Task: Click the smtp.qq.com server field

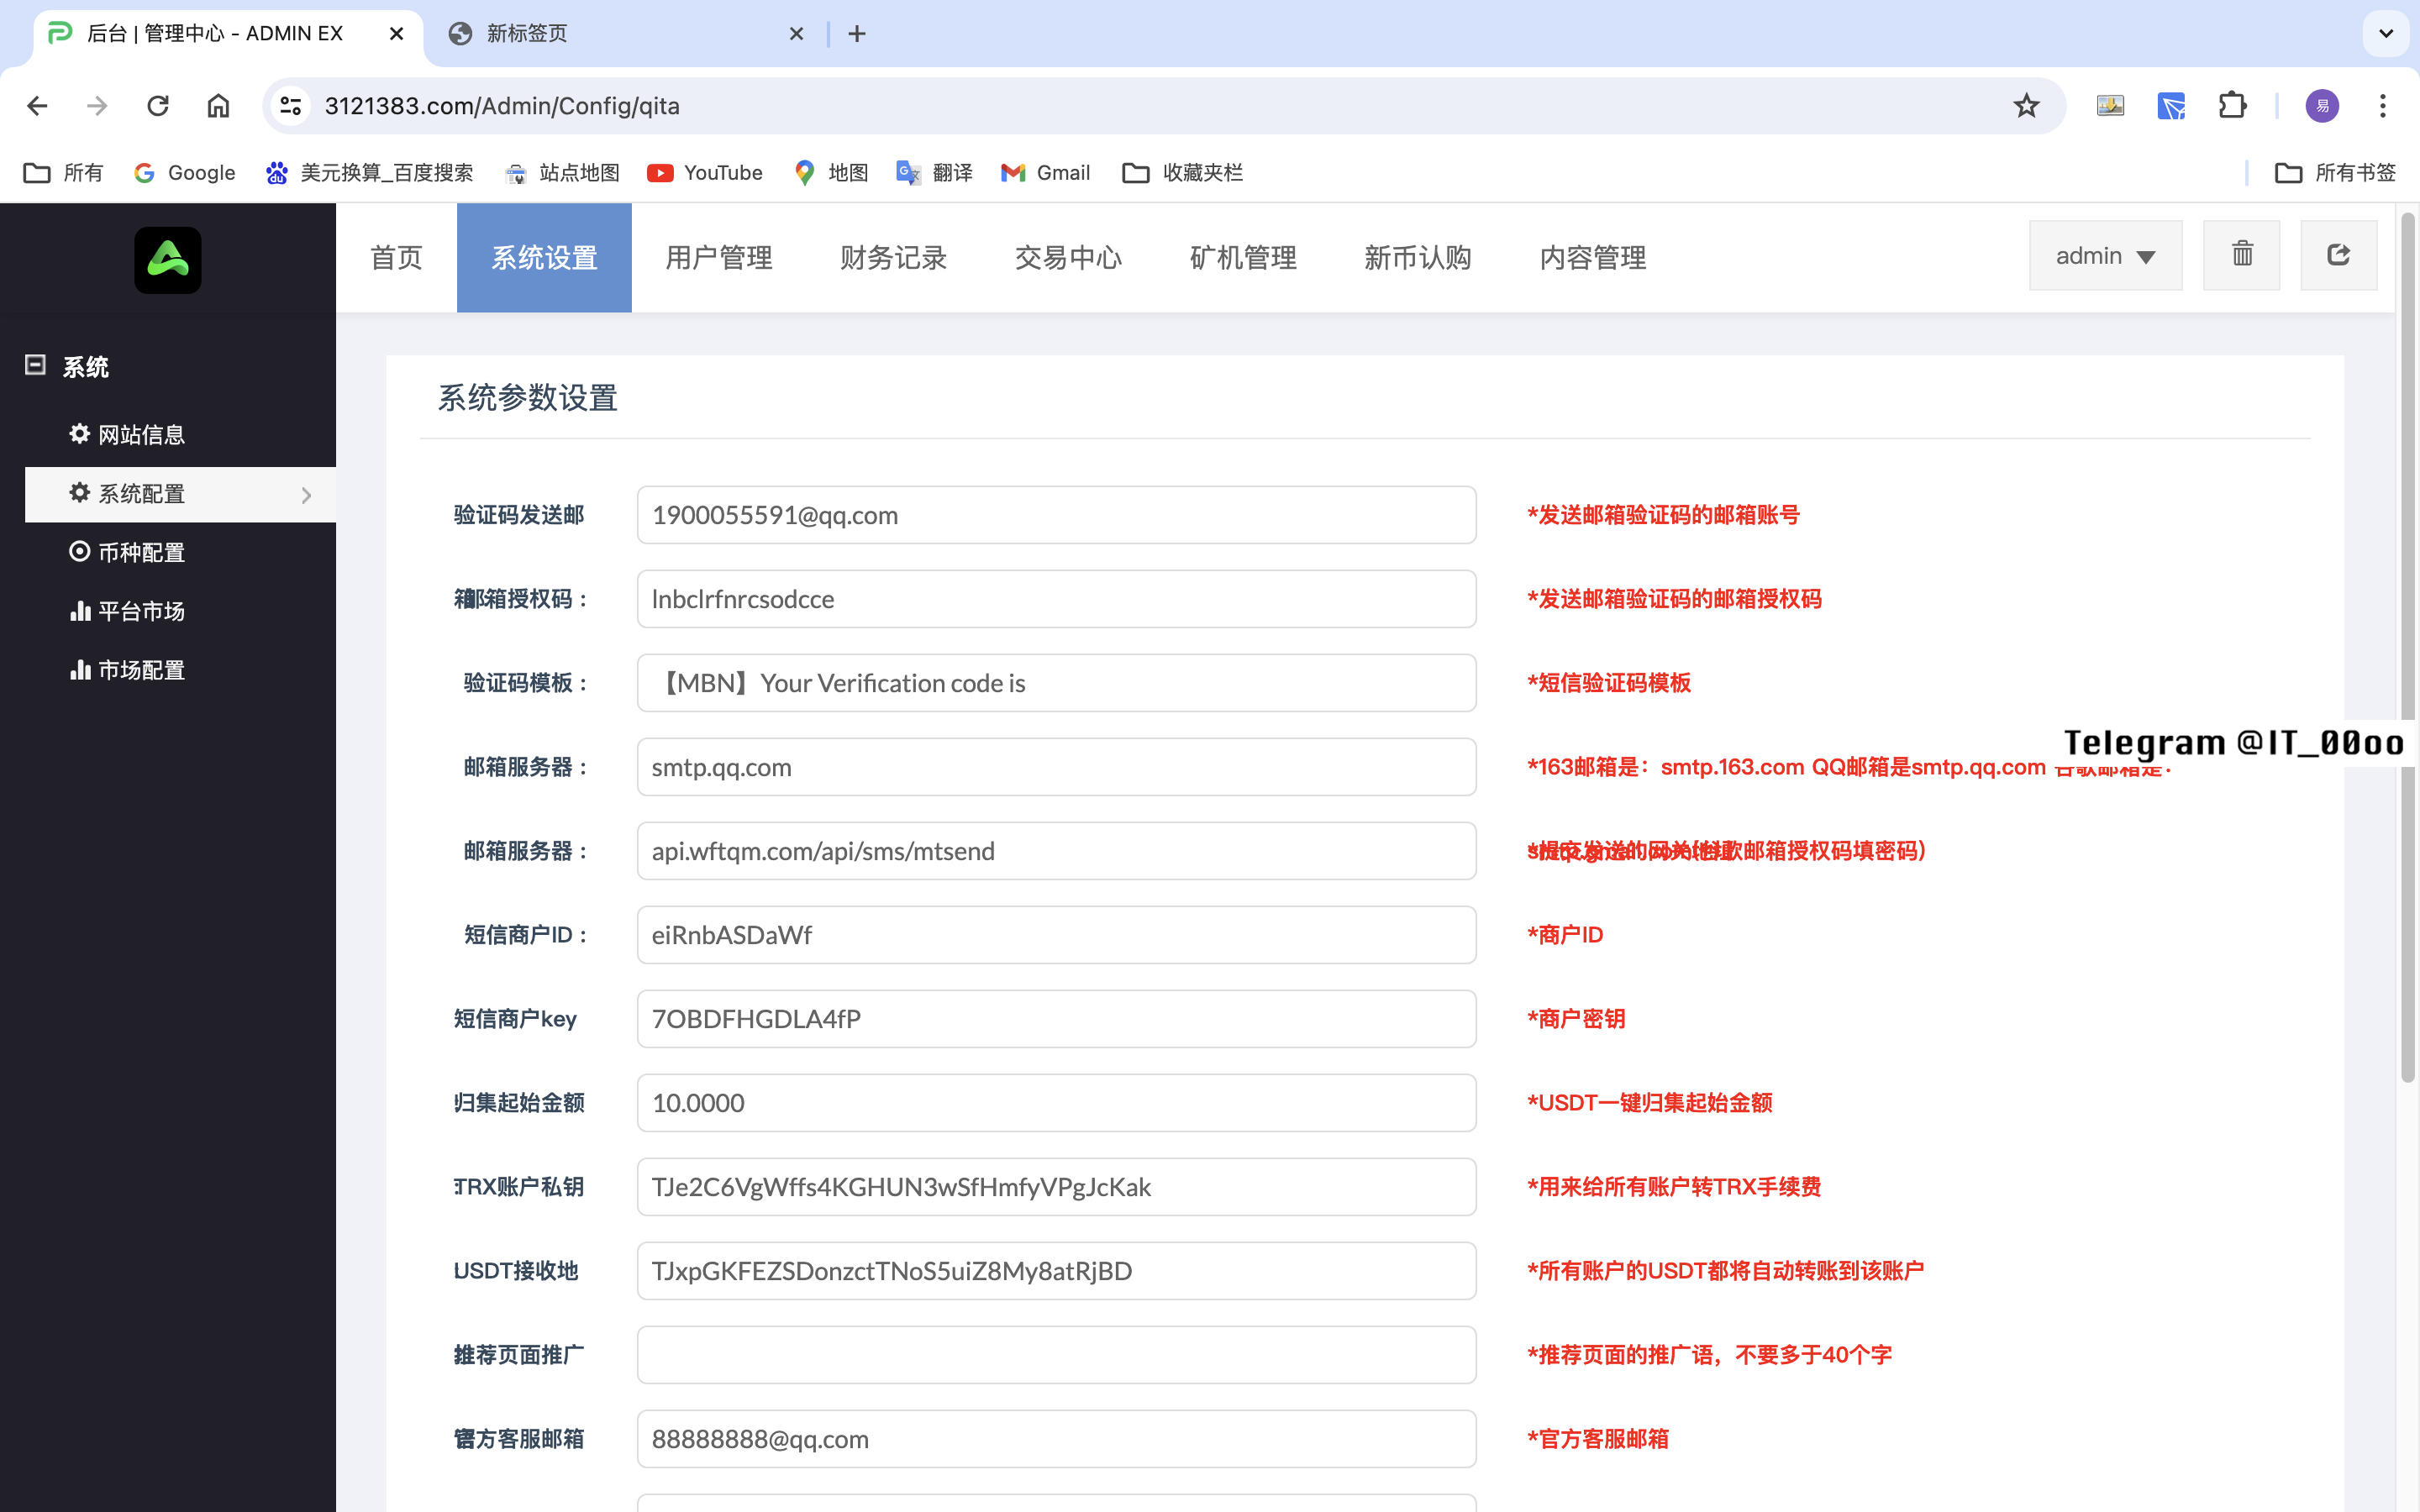Action: 1056,767
